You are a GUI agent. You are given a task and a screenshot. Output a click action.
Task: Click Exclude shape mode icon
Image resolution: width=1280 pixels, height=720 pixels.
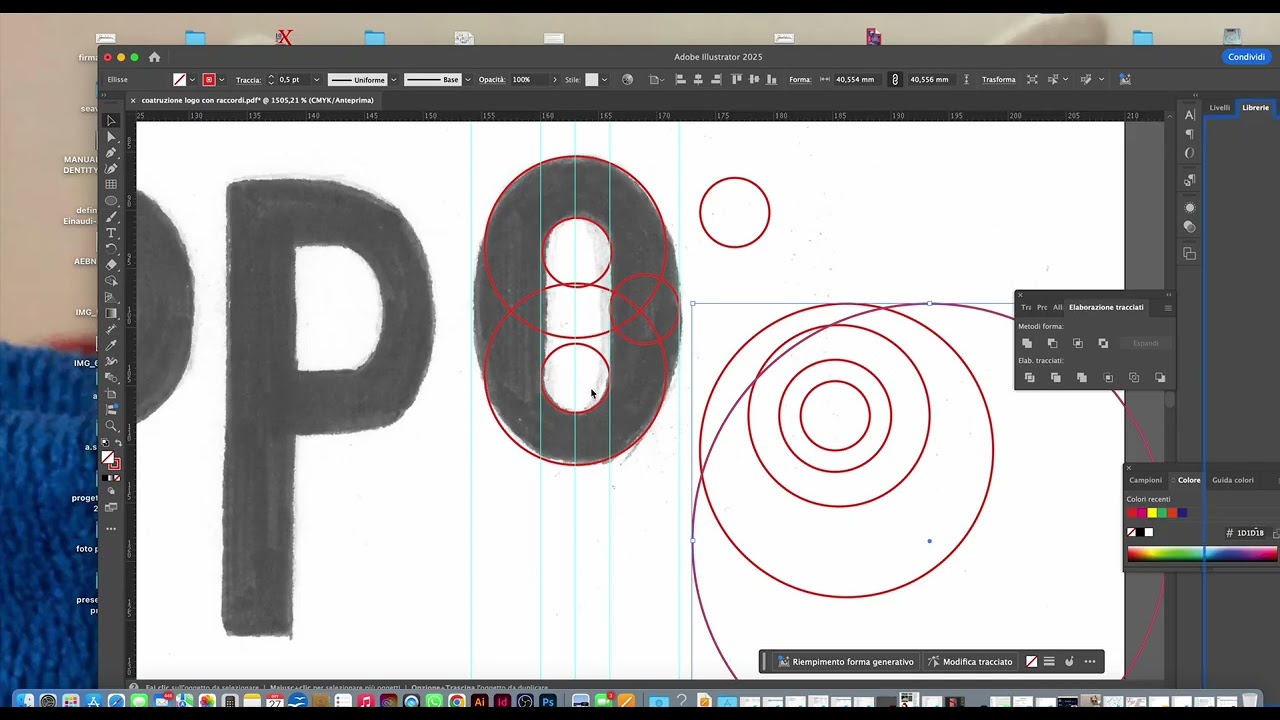[x=1103, y=343]
